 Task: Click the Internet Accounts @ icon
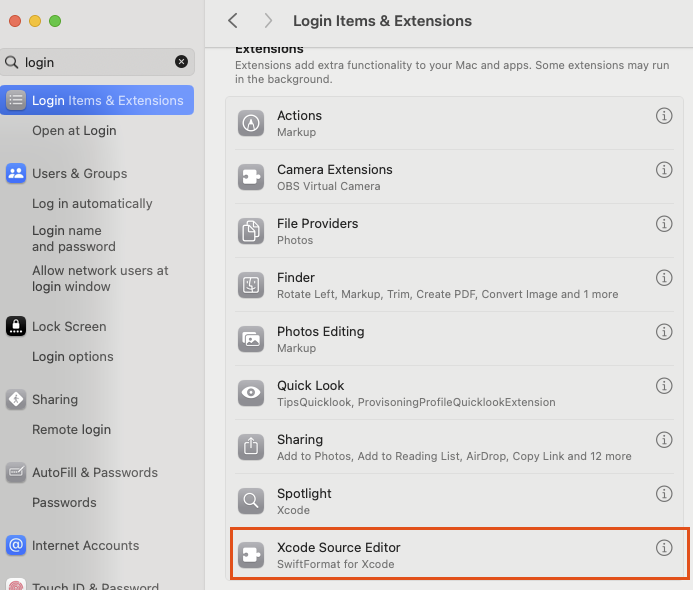pos(16,545)
